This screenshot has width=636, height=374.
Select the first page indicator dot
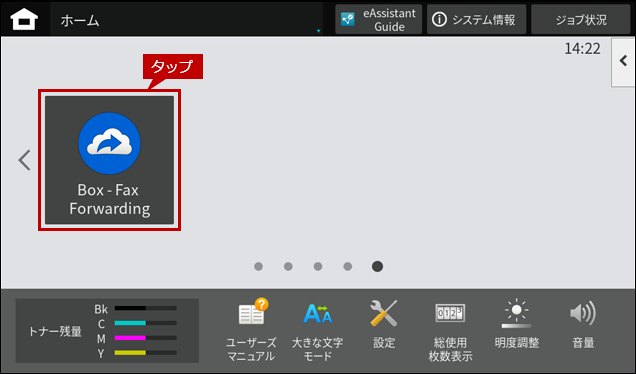[x=258, y=267]
